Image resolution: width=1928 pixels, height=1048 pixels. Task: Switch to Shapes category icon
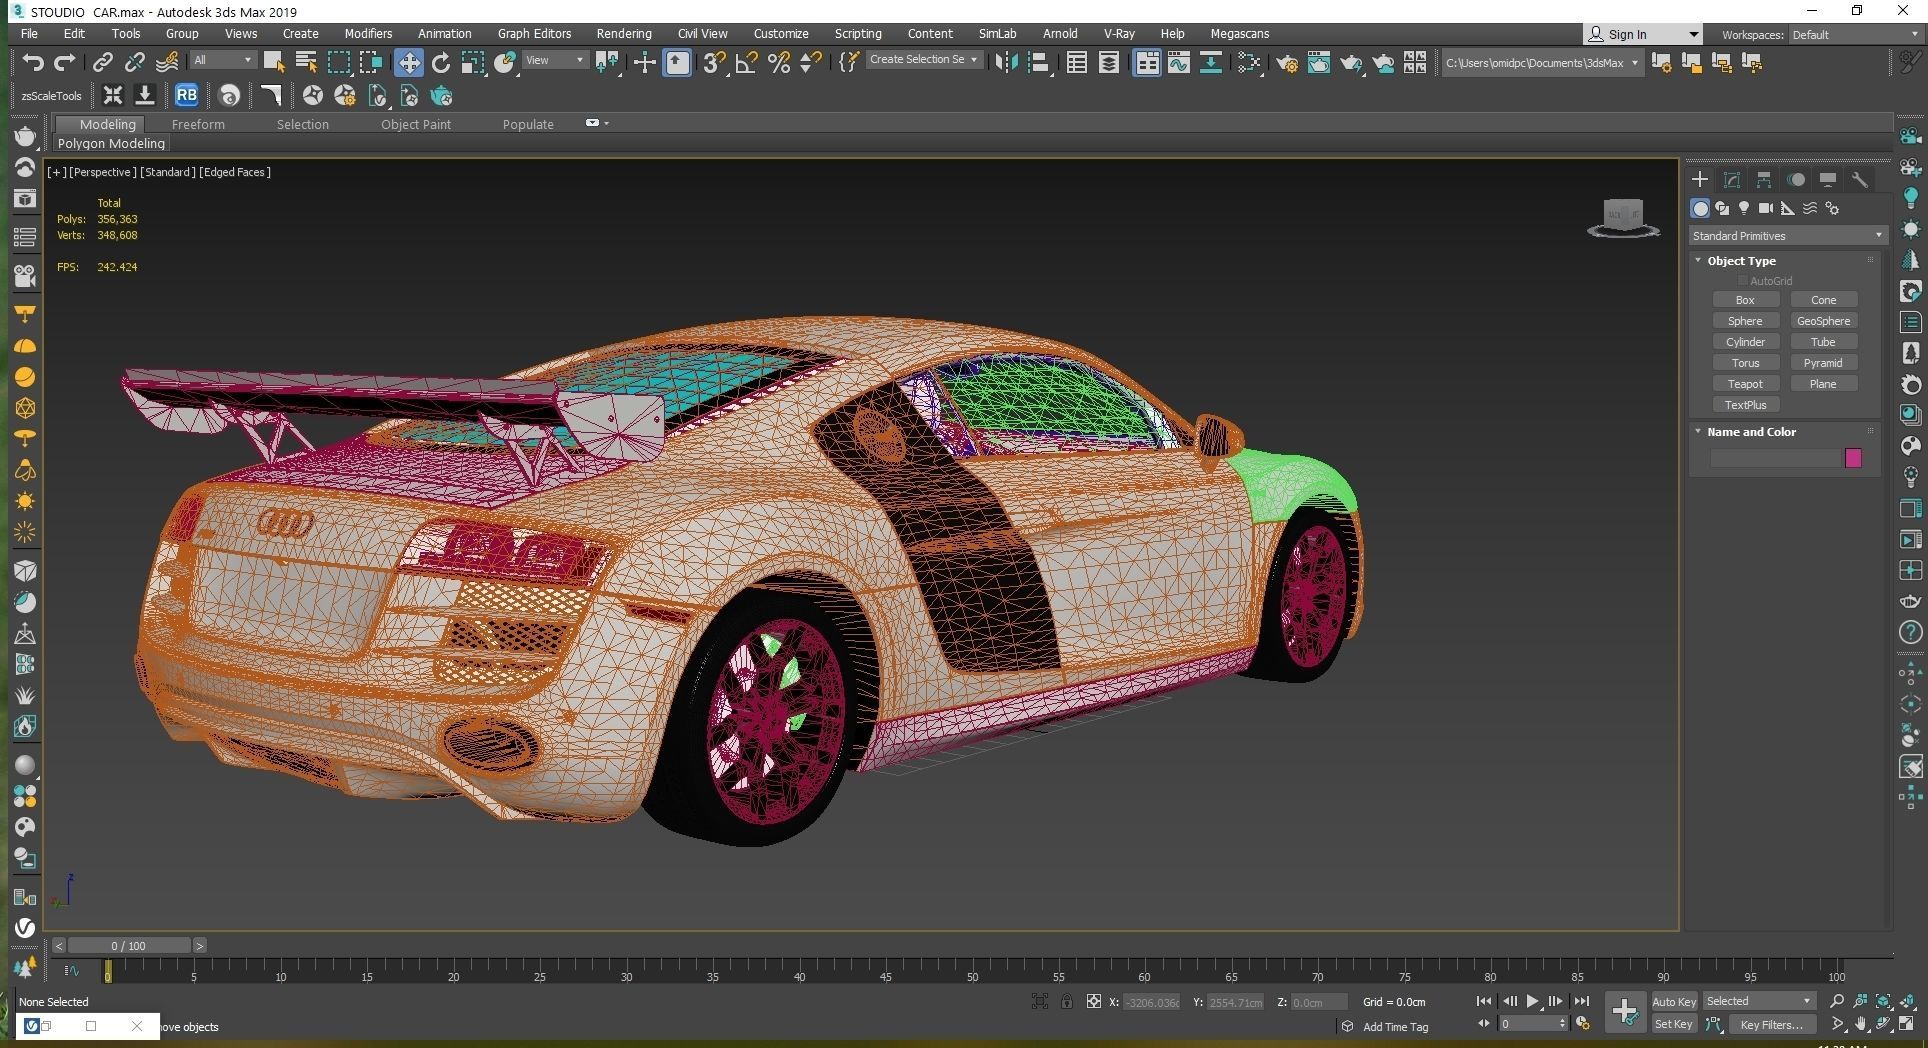click(x=1722, y=208)
